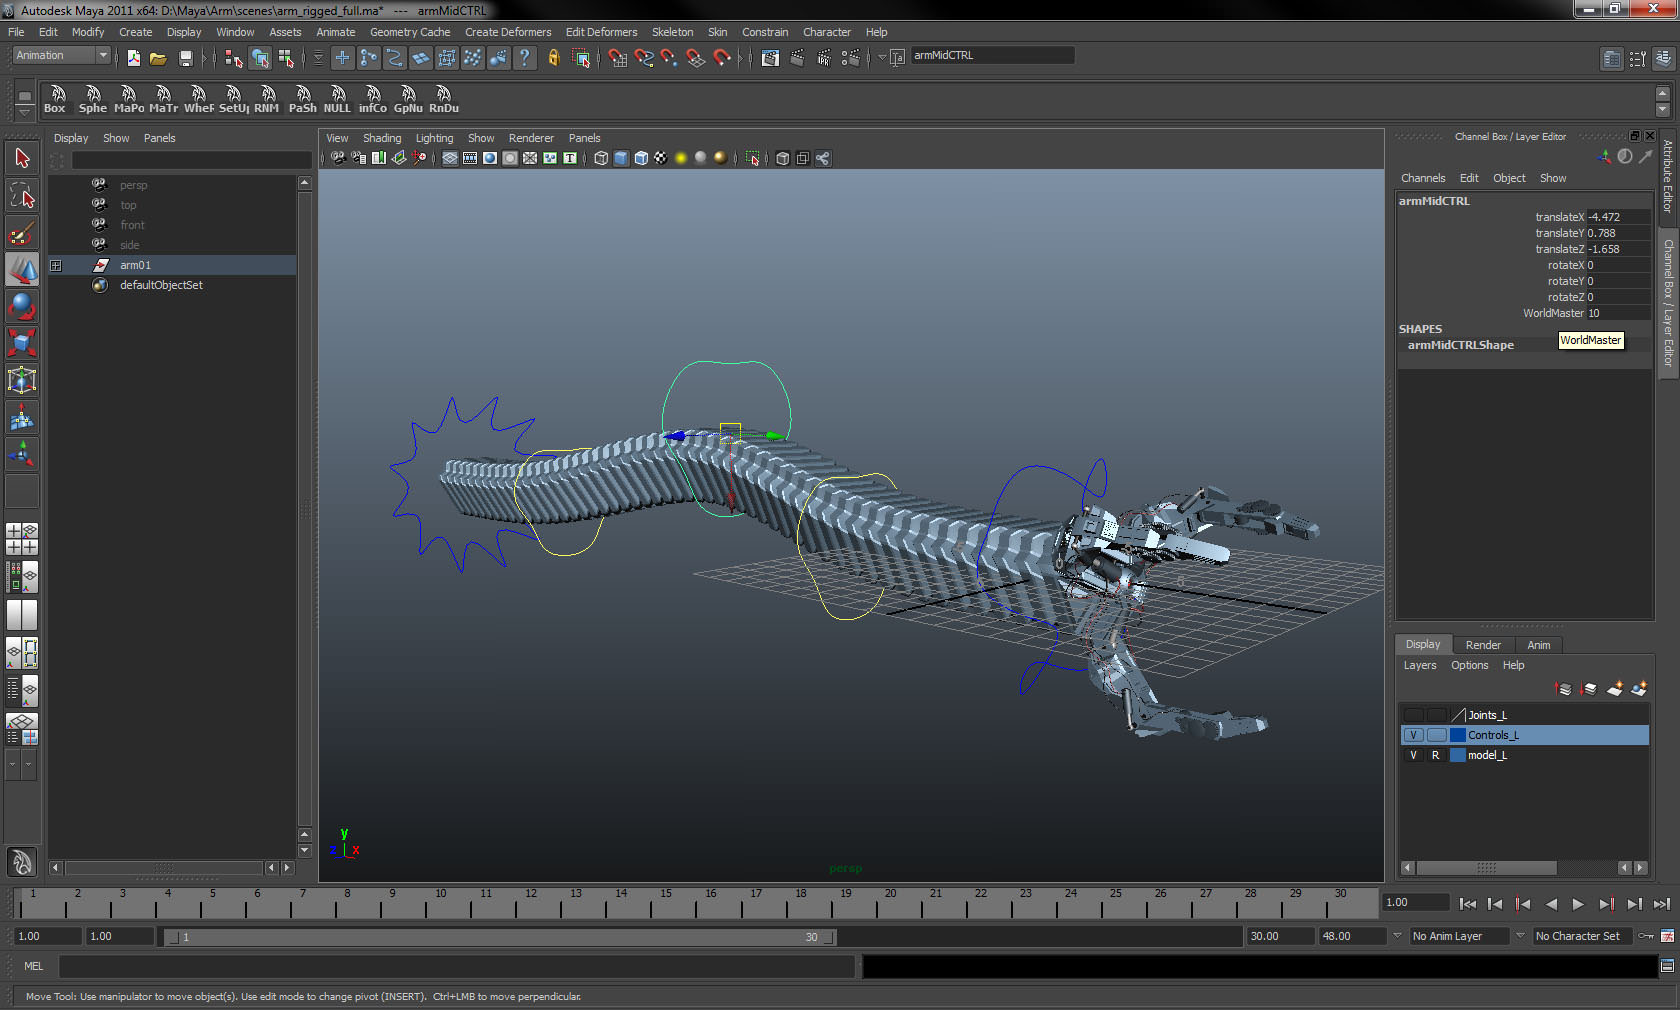
Task: Open animation preferences icon by character set
Action: [x=1667, y=936]
